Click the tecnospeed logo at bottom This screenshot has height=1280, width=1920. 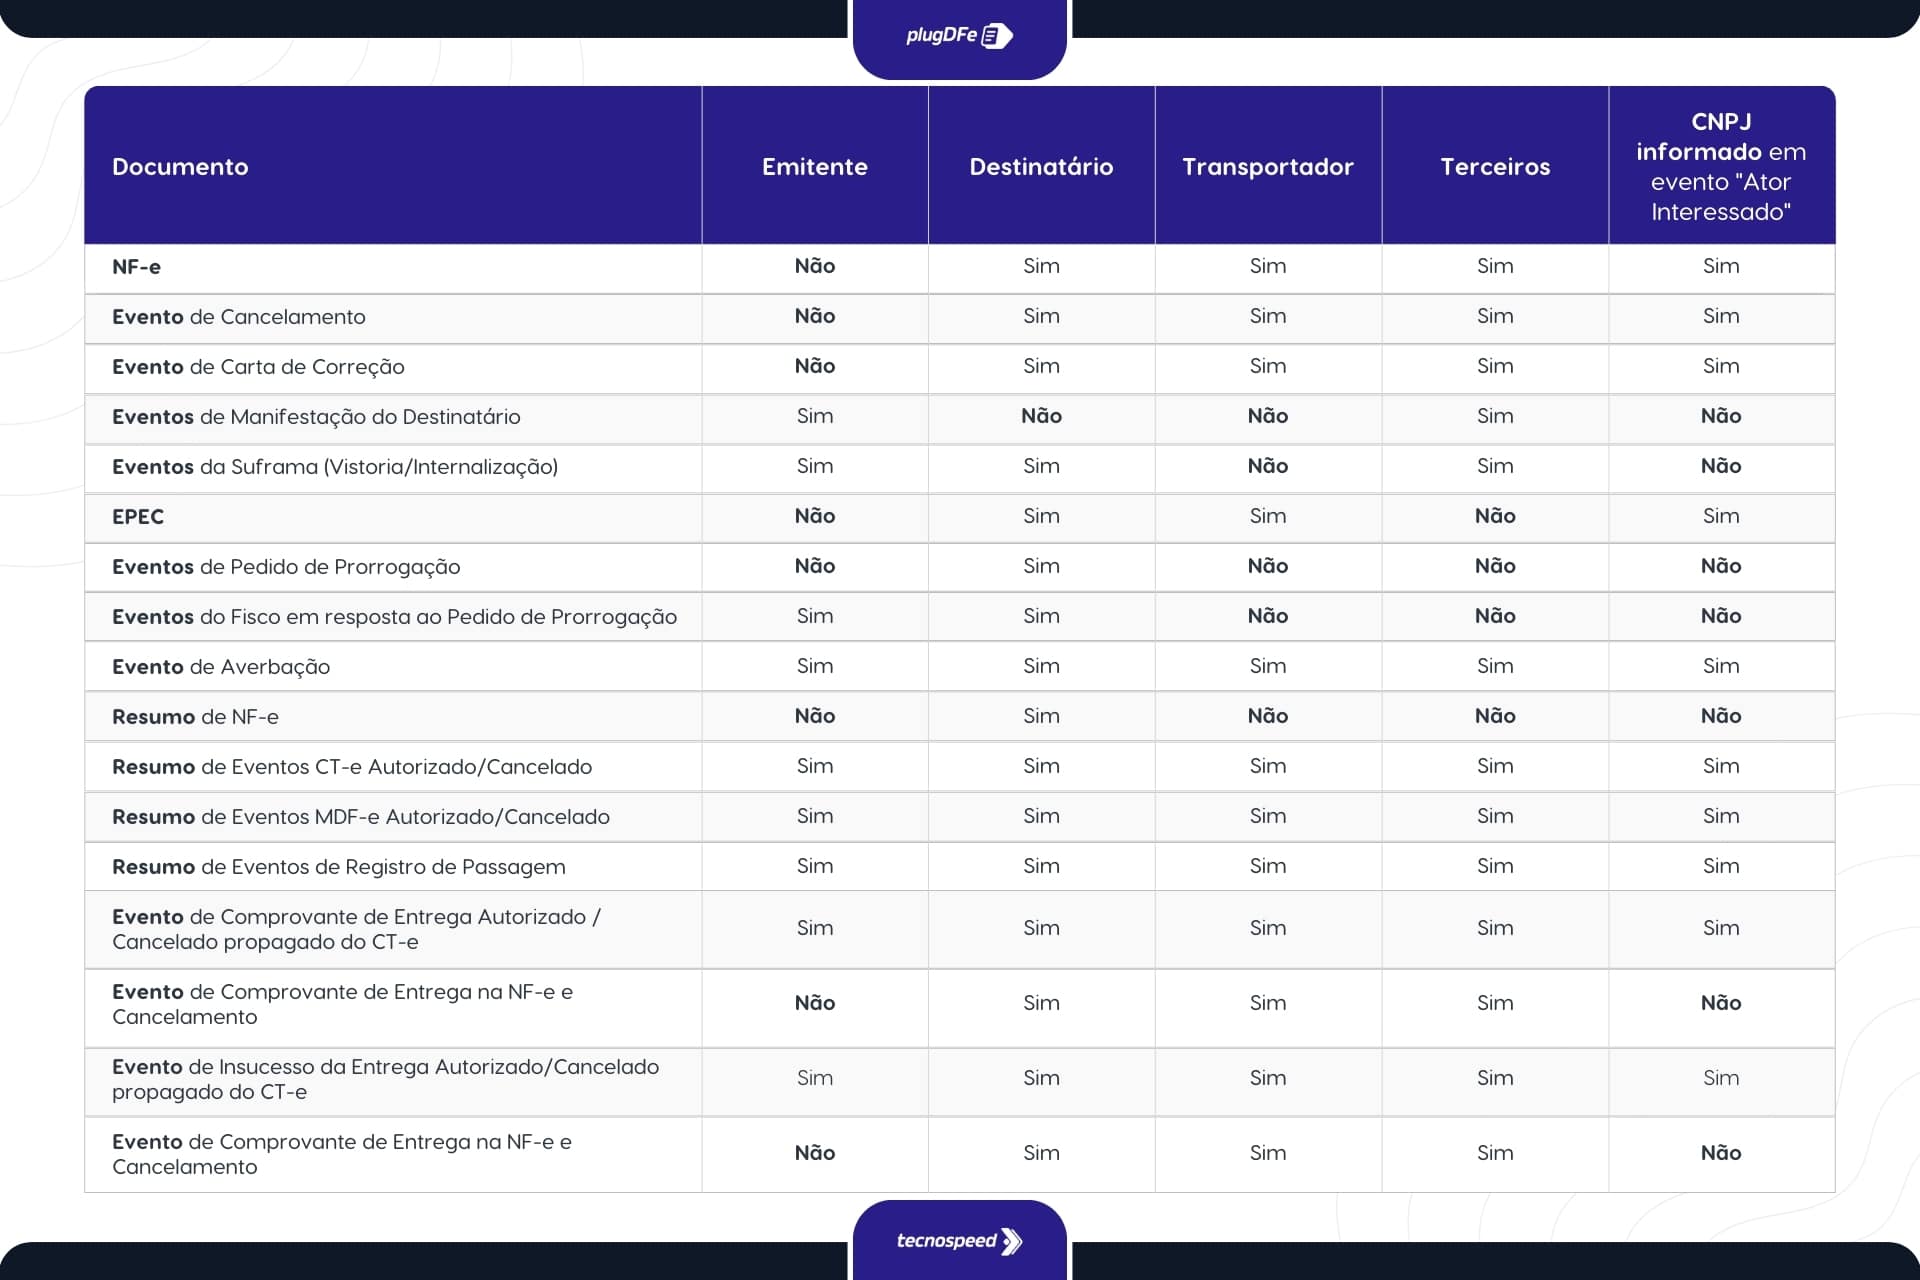(x=958, y=1241)
